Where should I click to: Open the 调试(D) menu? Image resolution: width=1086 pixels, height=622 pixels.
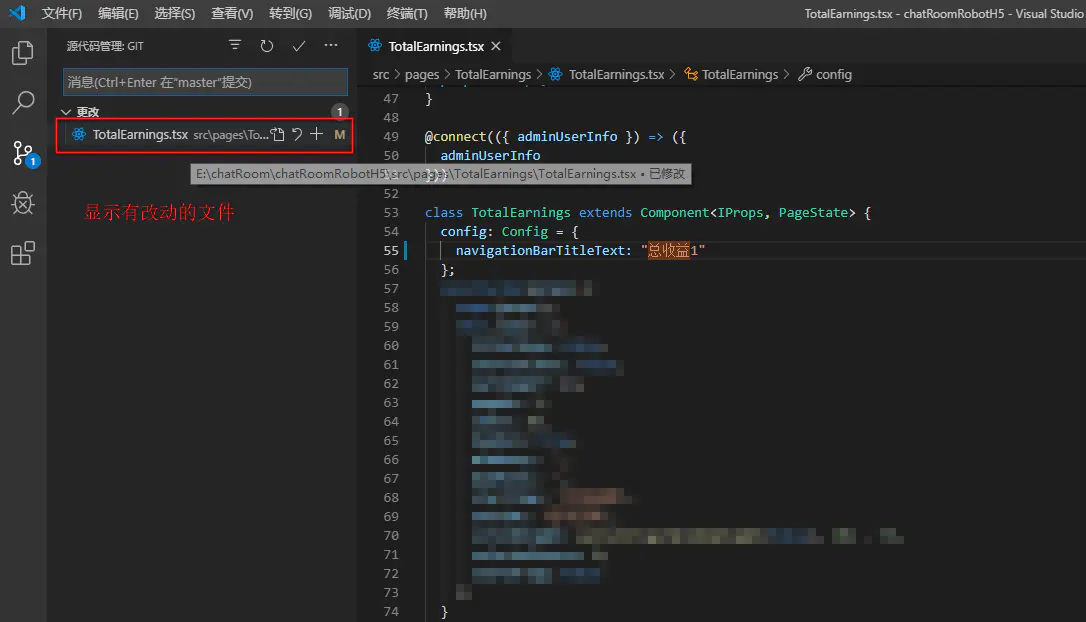click(349, 13)
